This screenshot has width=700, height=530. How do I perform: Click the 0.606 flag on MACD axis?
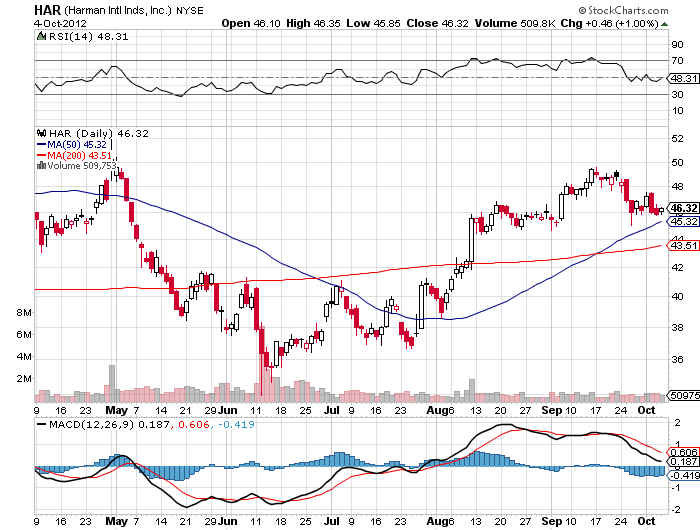tap(683, 452)
